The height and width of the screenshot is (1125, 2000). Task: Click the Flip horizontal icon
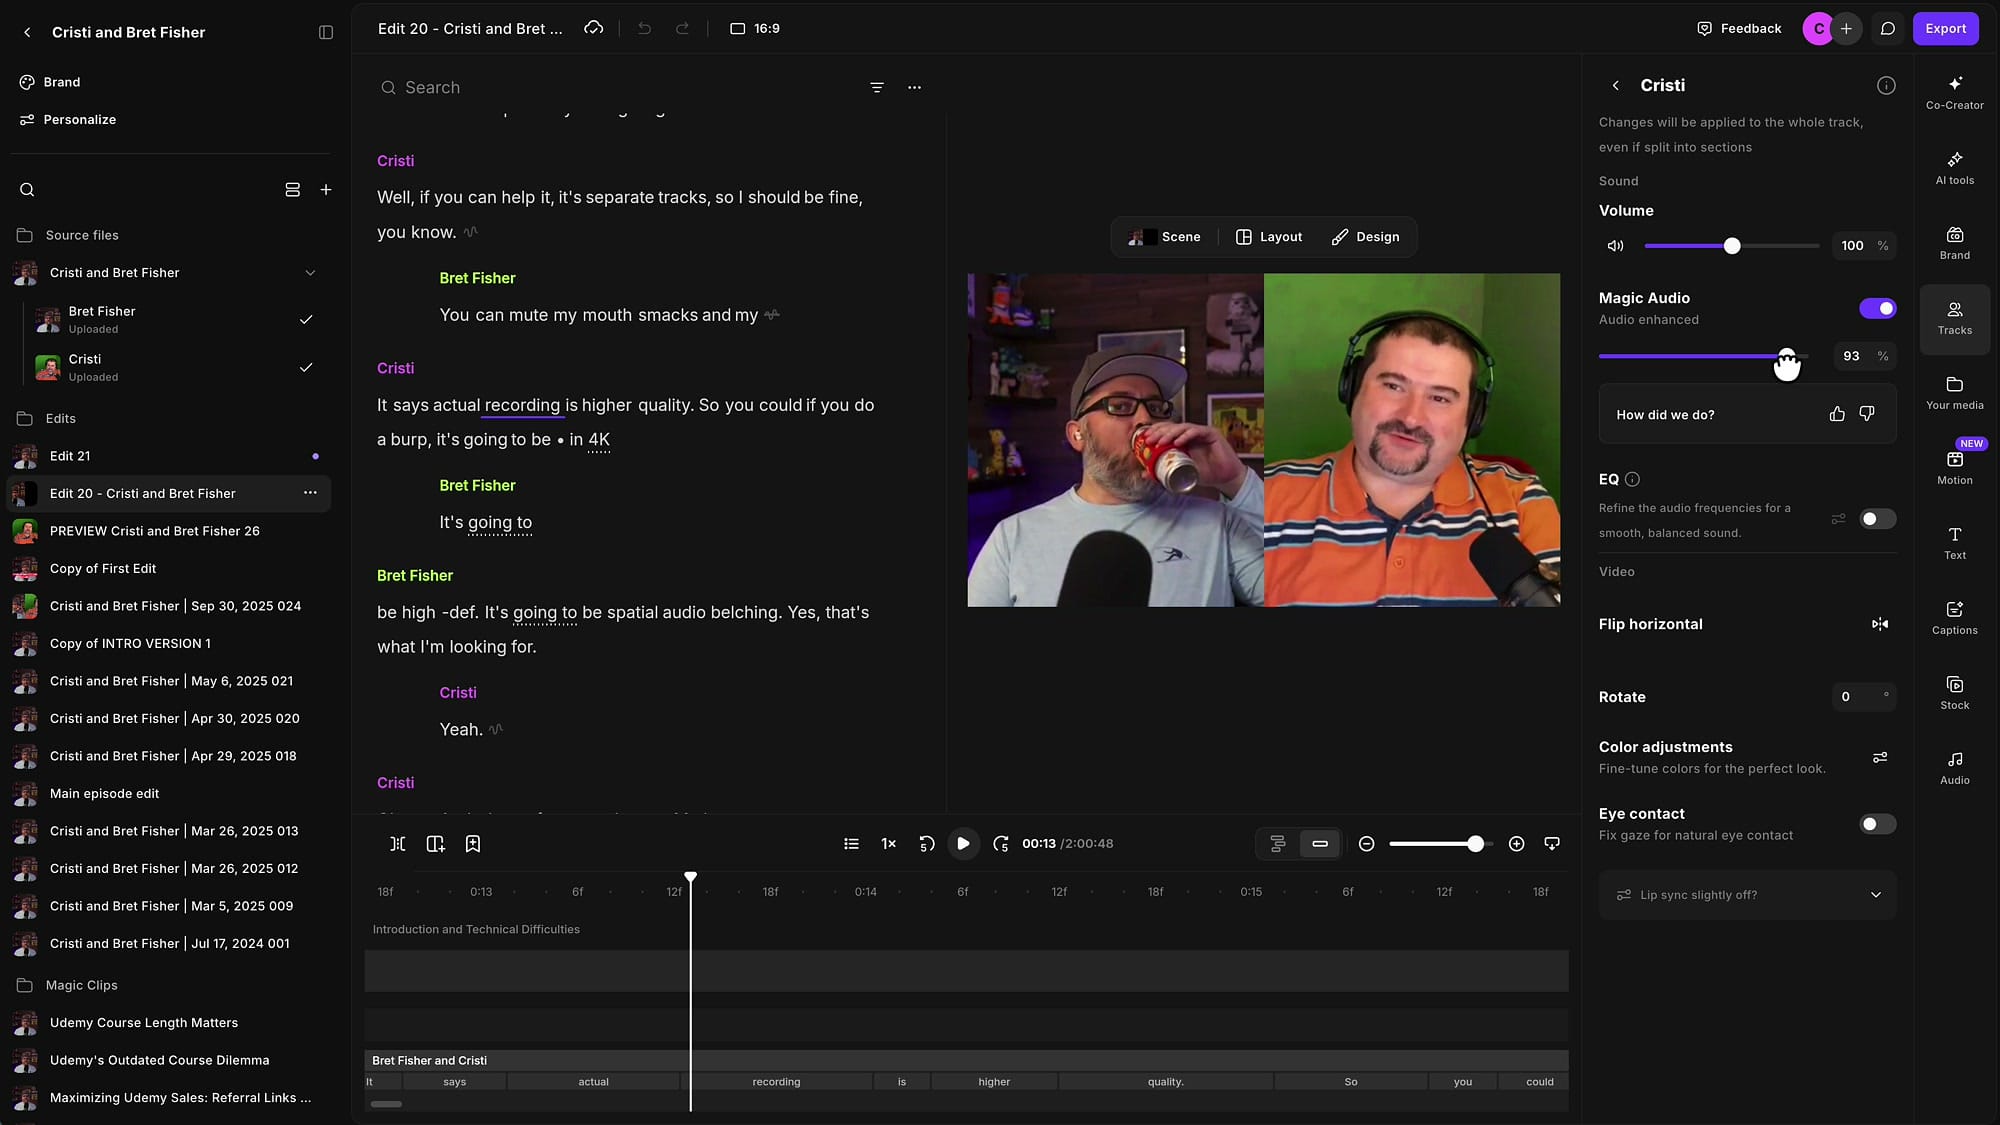click(1880, 624)
